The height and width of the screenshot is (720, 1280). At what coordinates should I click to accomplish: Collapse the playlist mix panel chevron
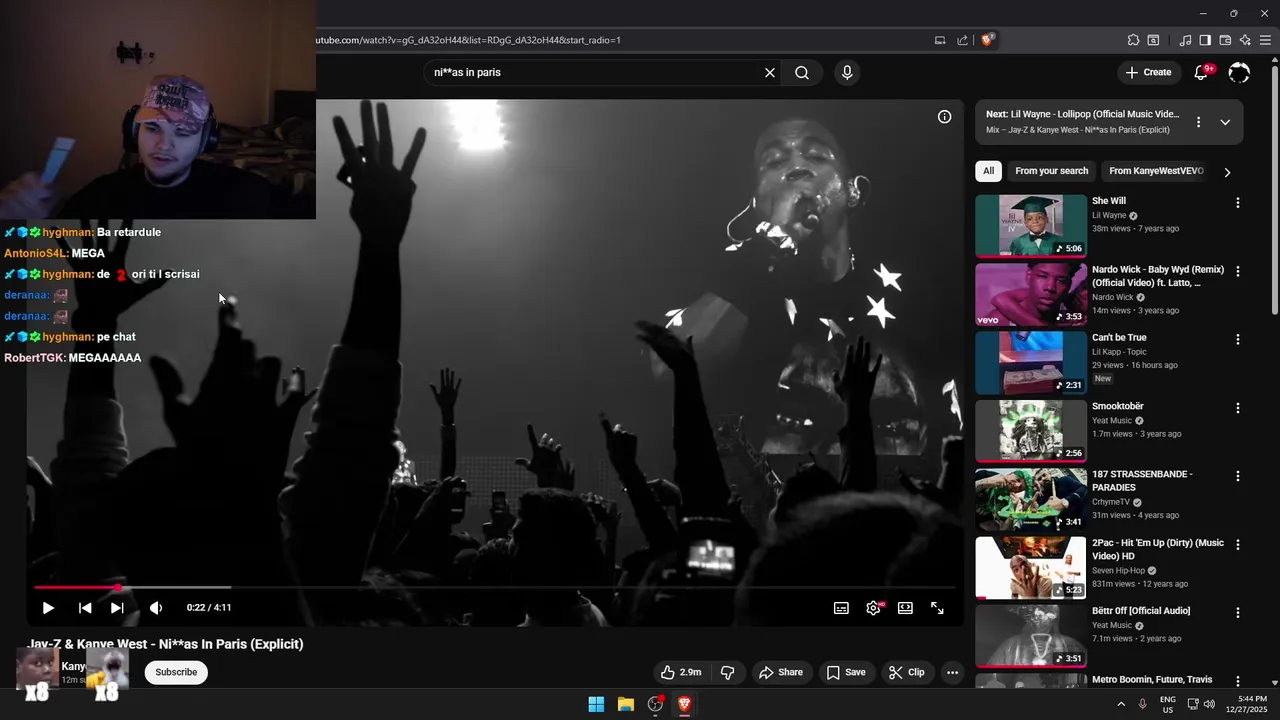[1225, 122]
